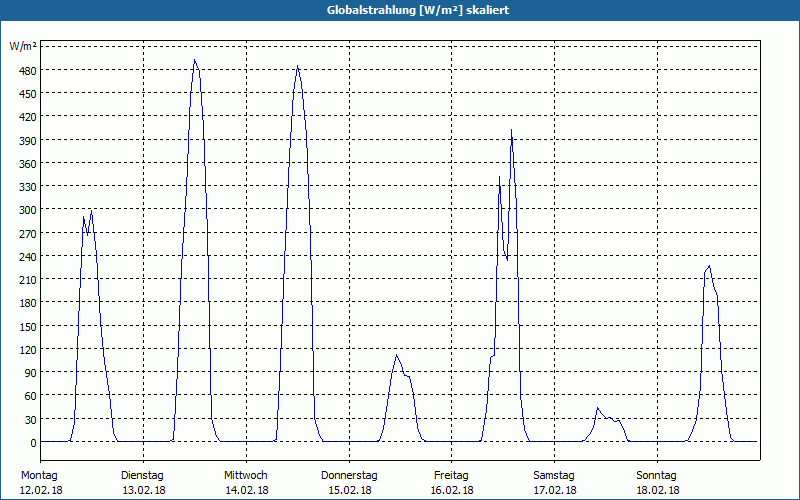Click the 60 y-axis value
Viewport: 800px width, 500px height.
point(30,396)
